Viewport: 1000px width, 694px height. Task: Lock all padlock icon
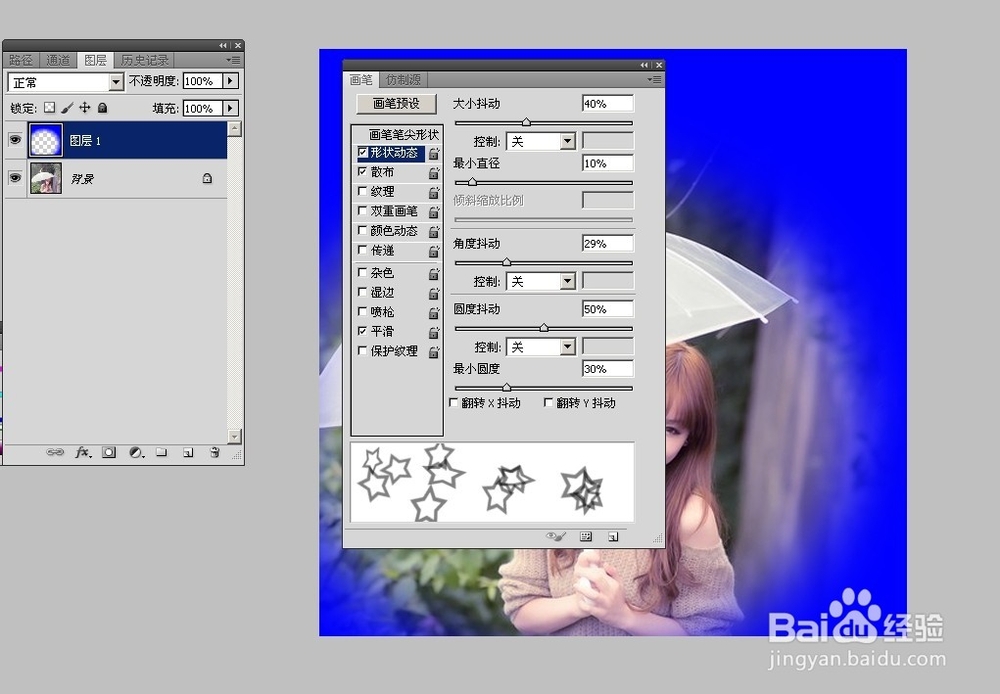coord(102,108)
